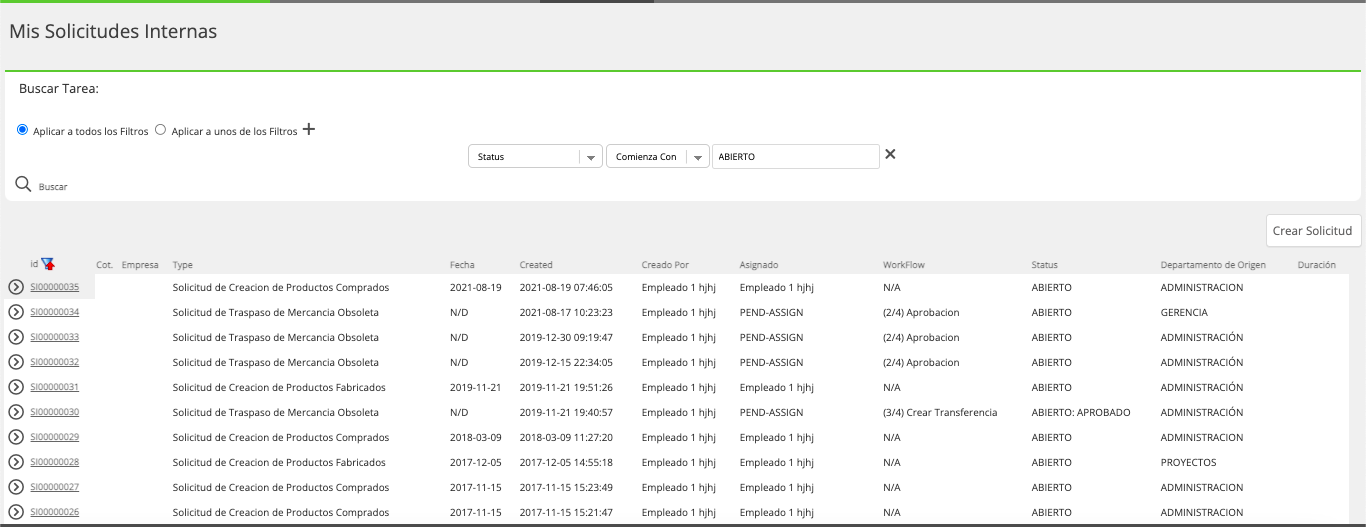Click the Empresa column header
1366x527 pixels.
point(140,265)
